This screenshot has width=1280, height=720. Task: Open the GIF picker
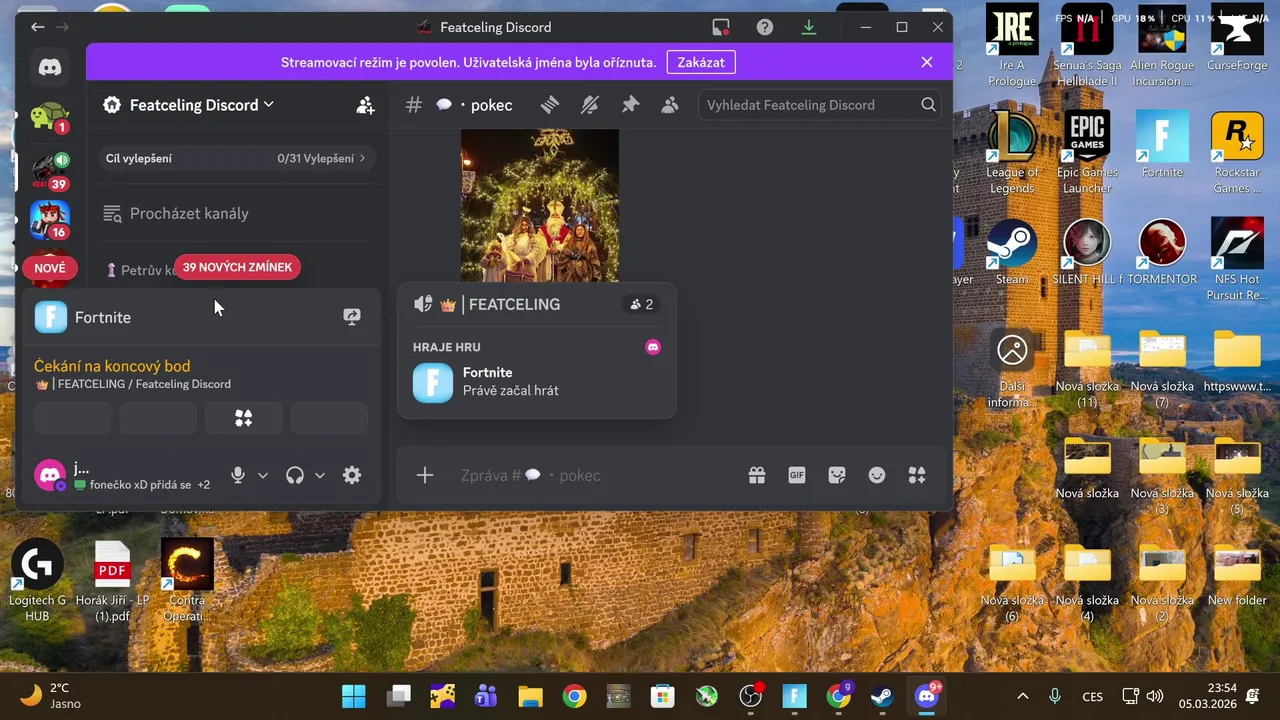click(x=797, y=475)
